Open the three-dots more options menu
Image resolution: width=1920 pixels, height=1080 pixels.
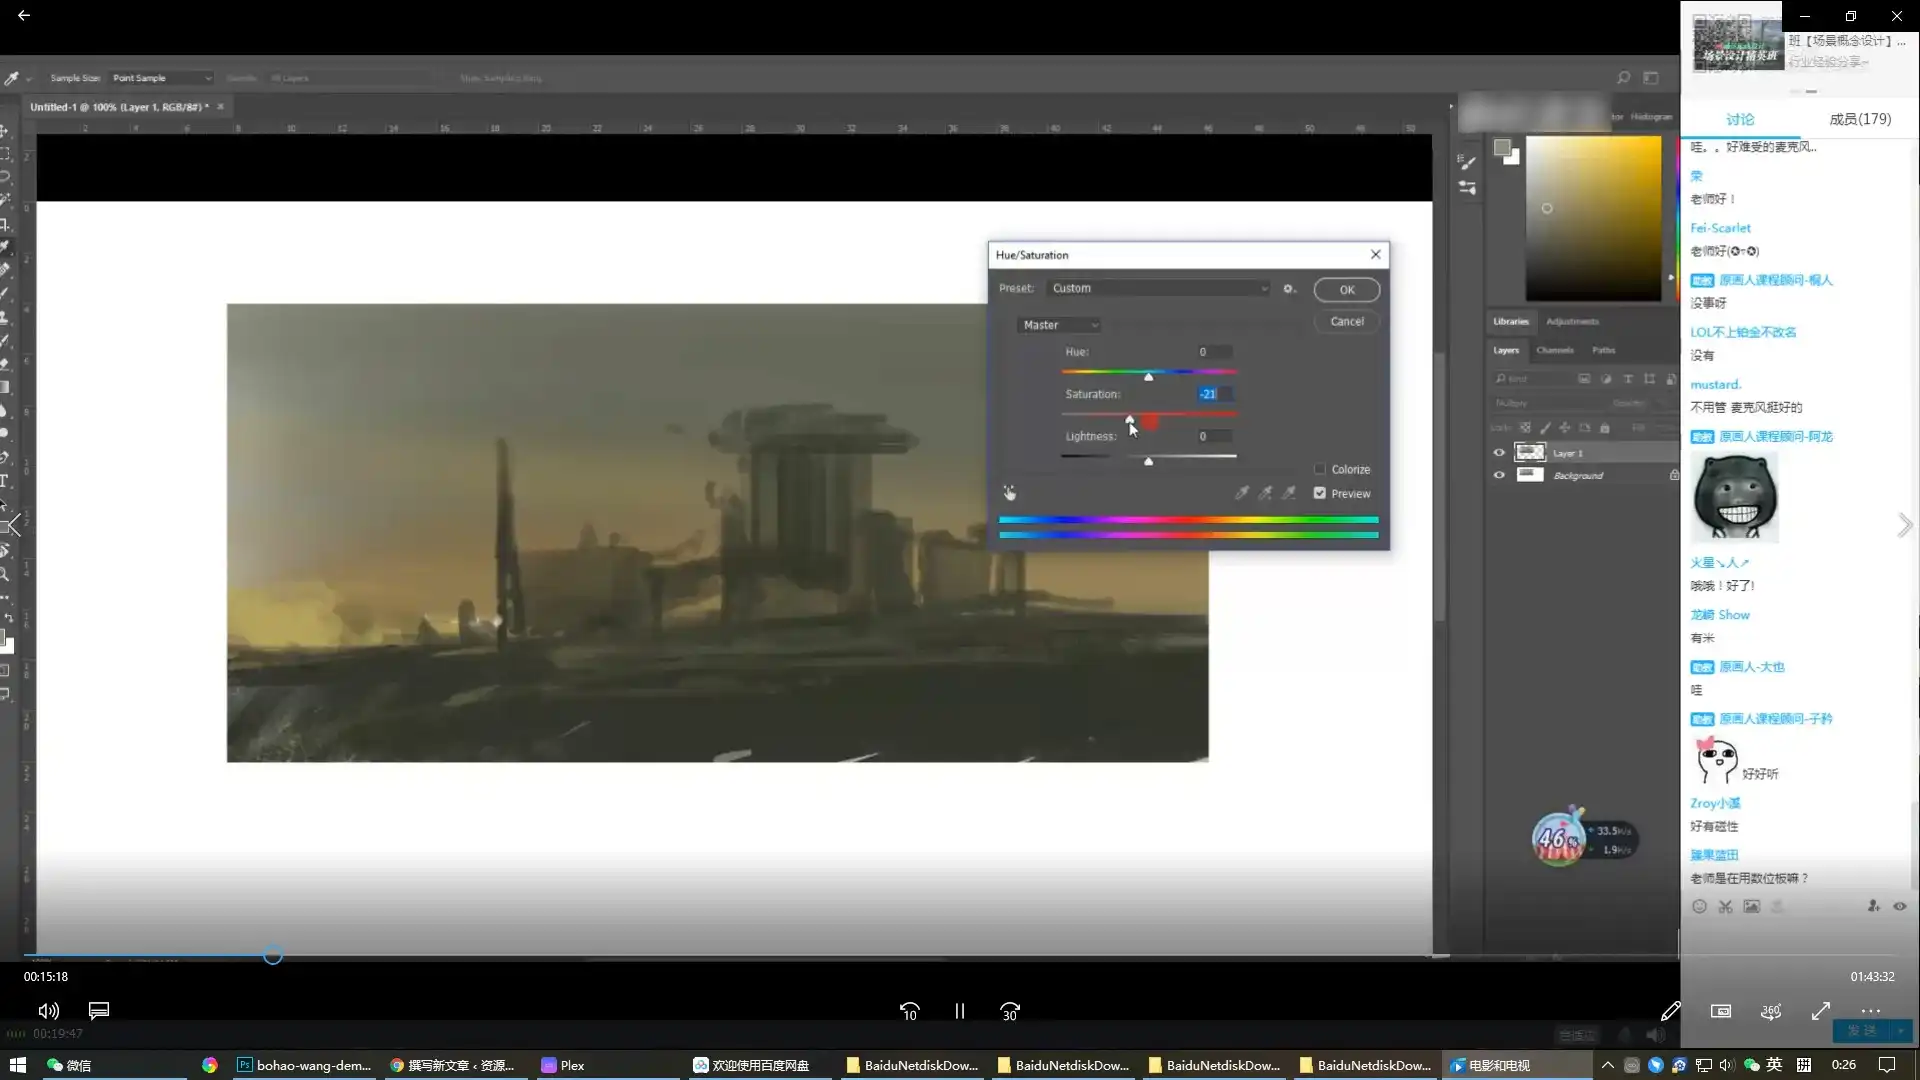pos(1870,1011)
